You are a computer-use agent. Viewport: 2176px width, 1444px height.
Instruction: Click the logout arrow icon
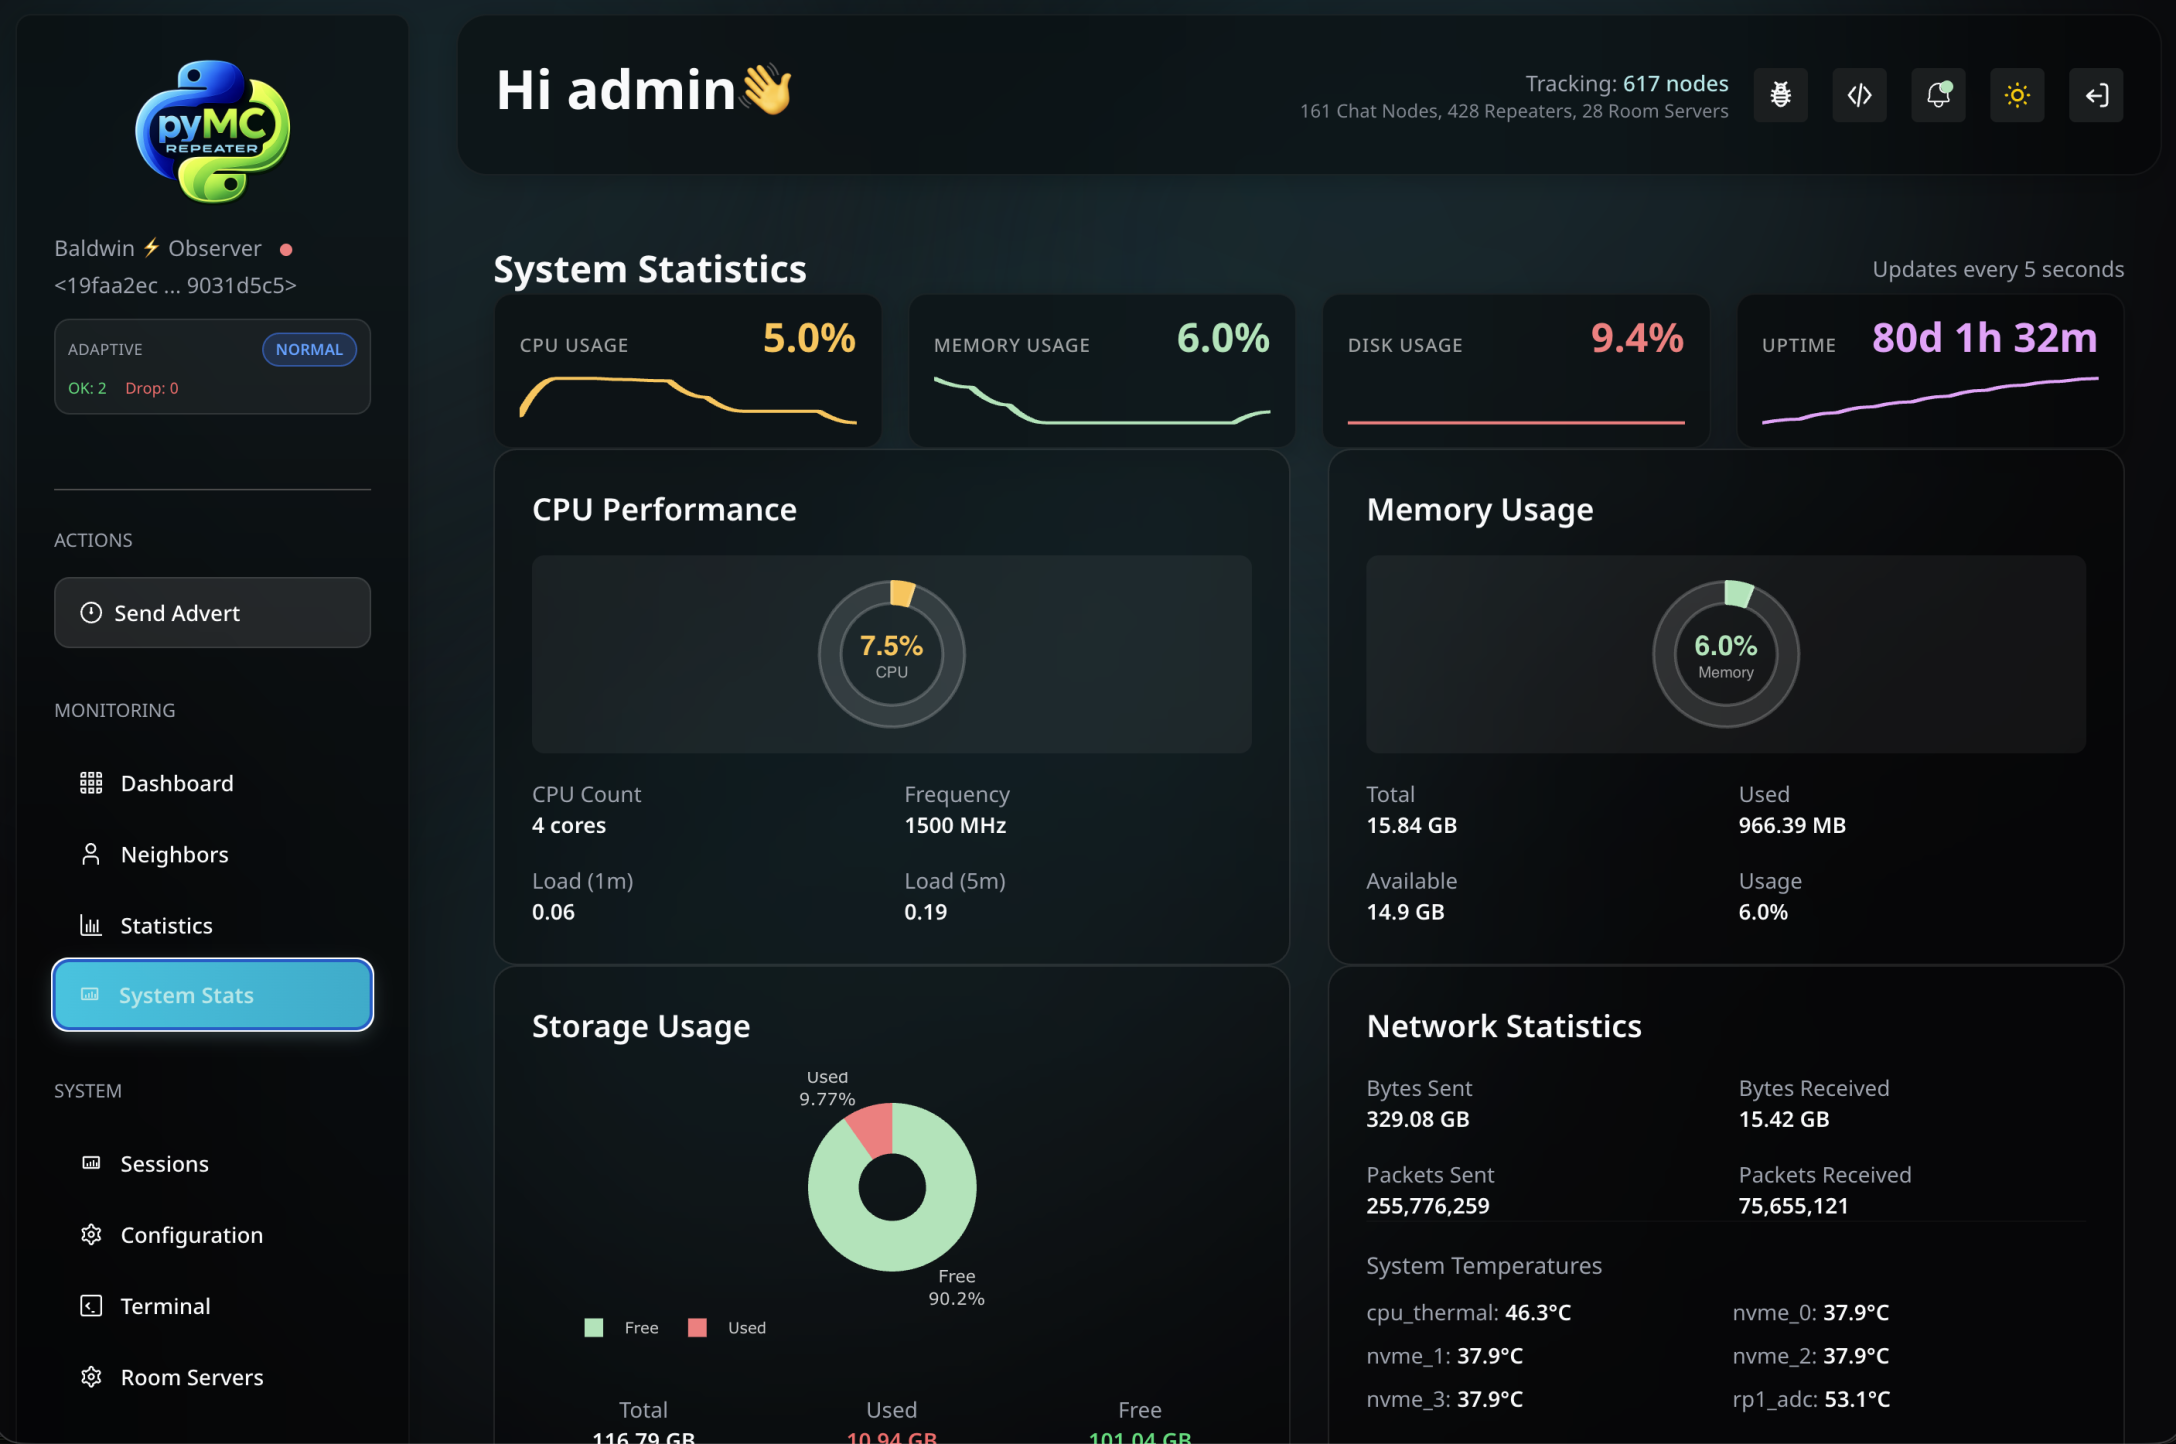coord(2097,95)
